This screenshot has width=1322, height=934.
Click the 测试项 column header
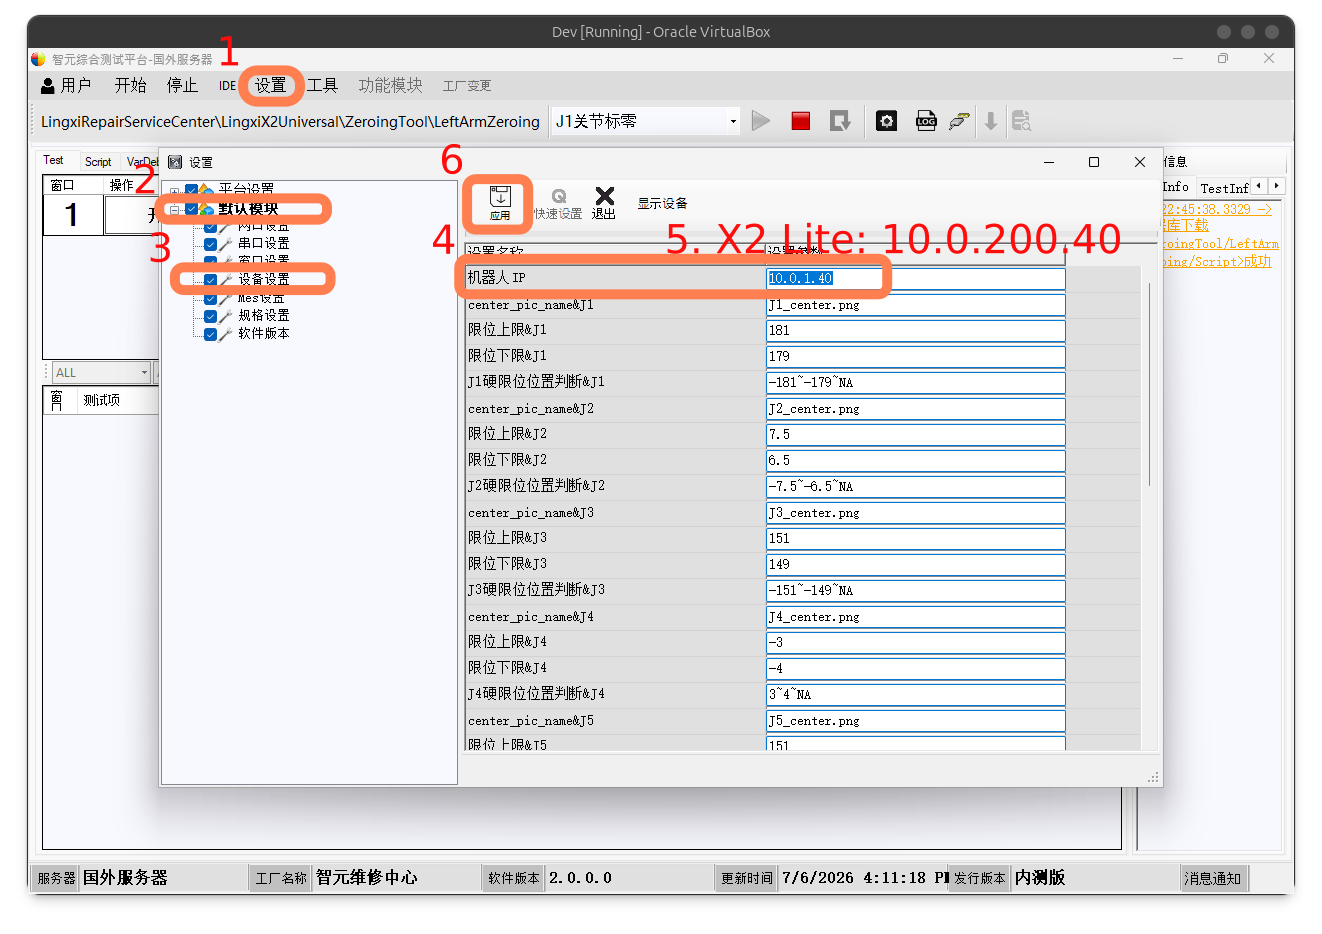[101, 400]
